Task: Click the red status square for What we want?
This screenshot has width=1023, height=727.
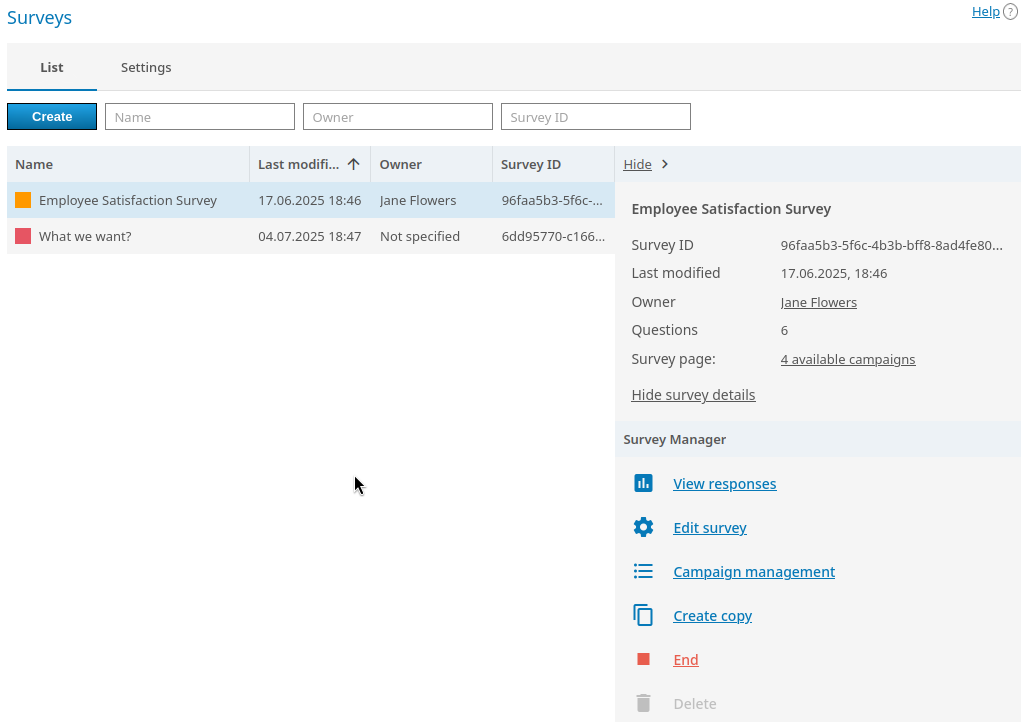Action: coord(23,237)
